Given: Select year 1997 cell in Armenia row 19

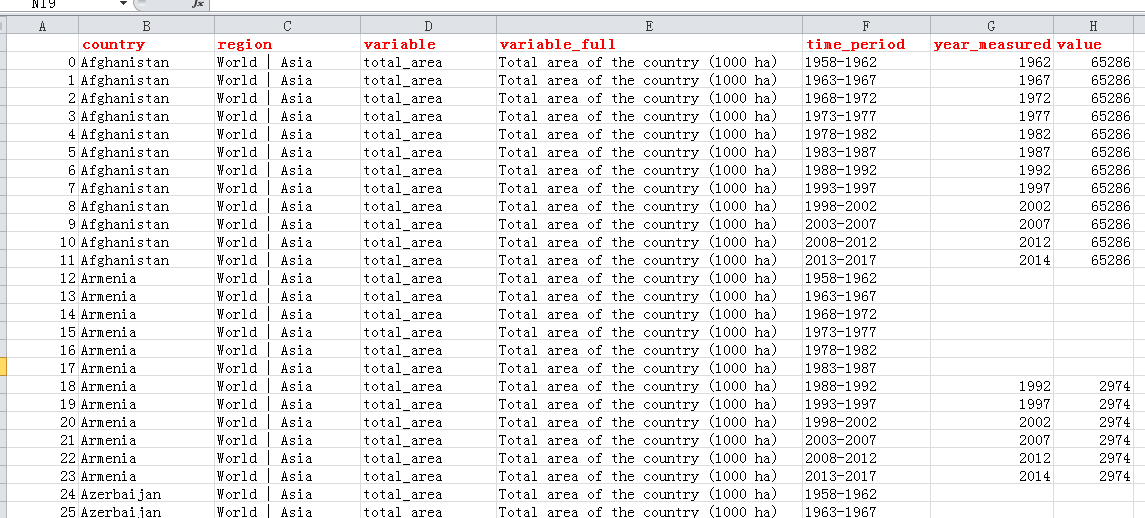Looking at the screenshot, I should [x=992, y=404].
